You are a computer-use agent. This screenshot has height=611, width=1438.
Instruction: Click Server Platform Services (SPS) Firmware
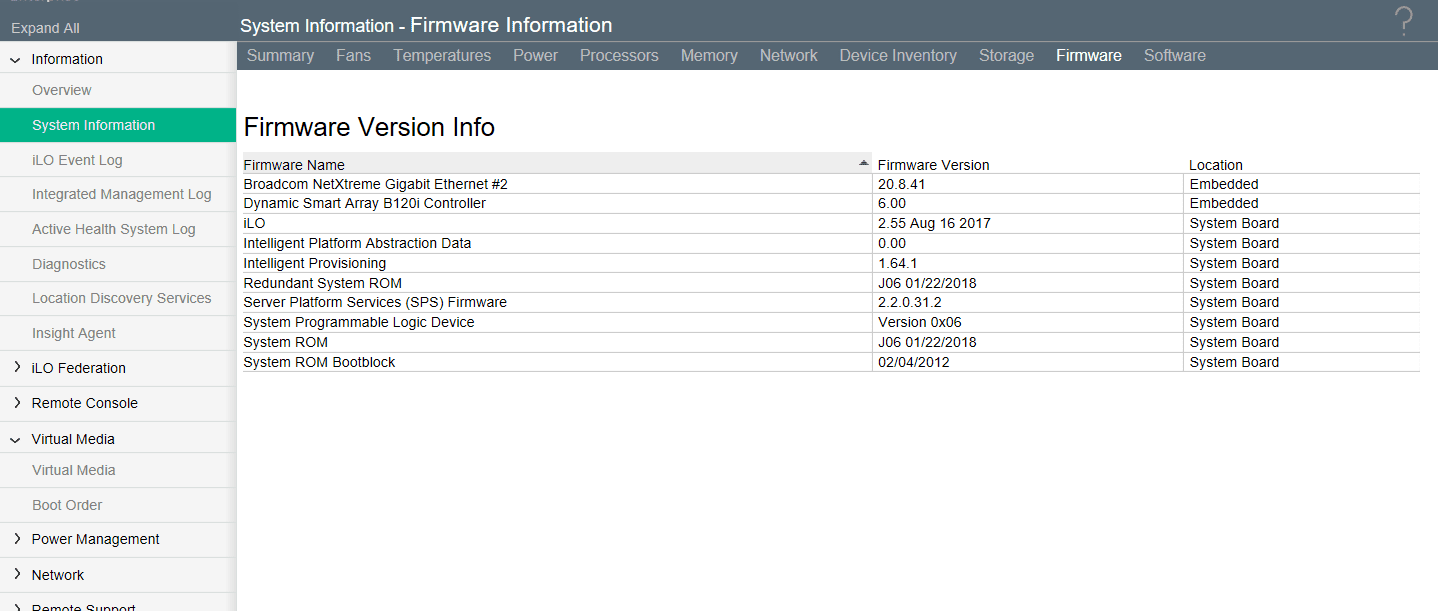click(x=375, y=302)
